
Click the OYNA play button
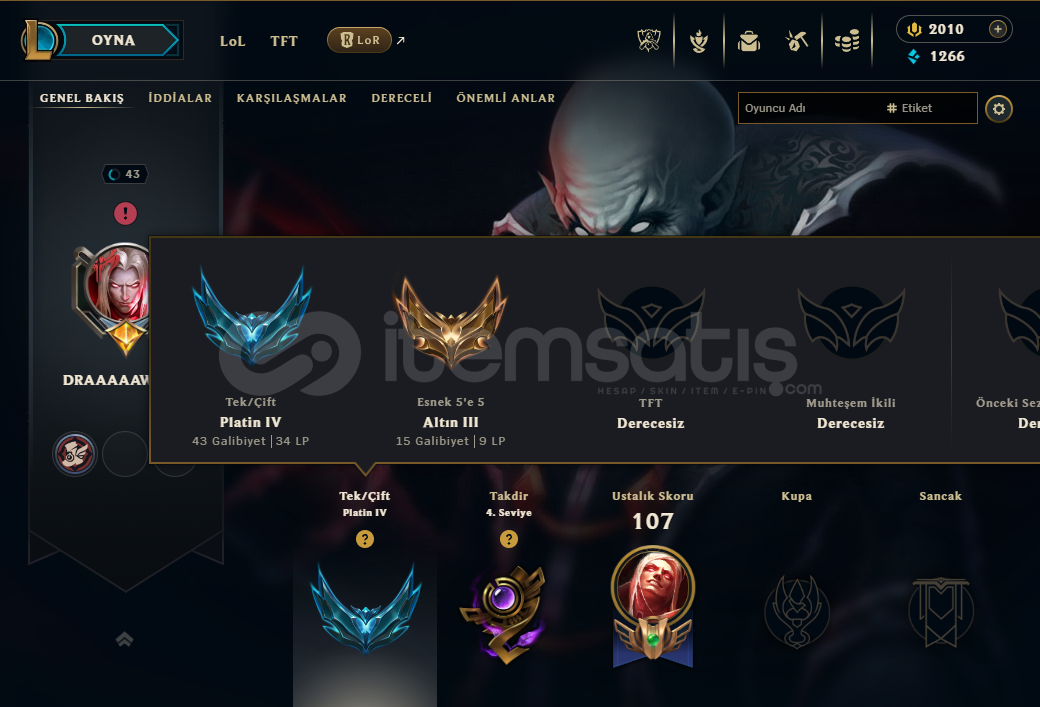pos(114,40)
